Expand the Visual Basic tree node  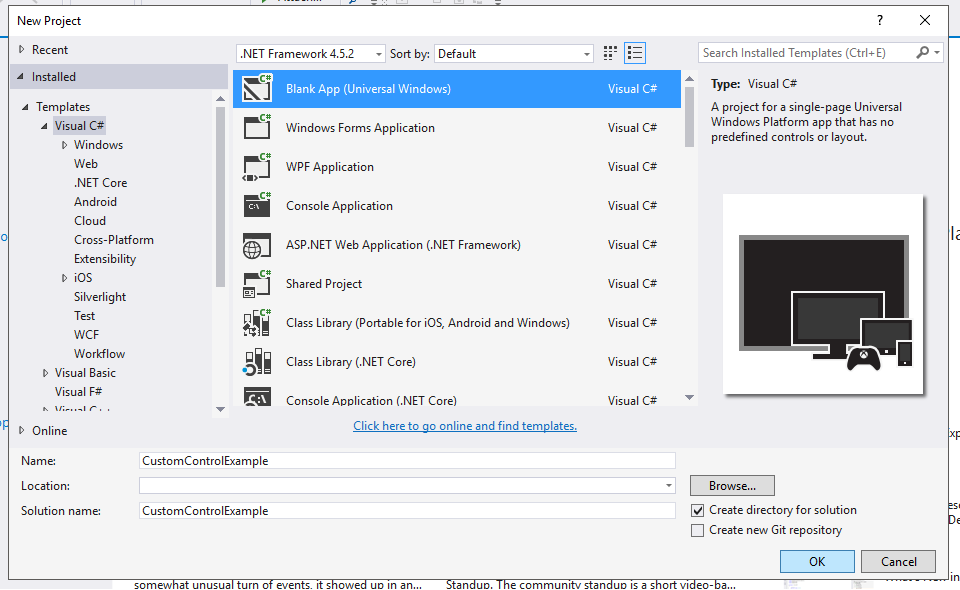tap(45, 373)
